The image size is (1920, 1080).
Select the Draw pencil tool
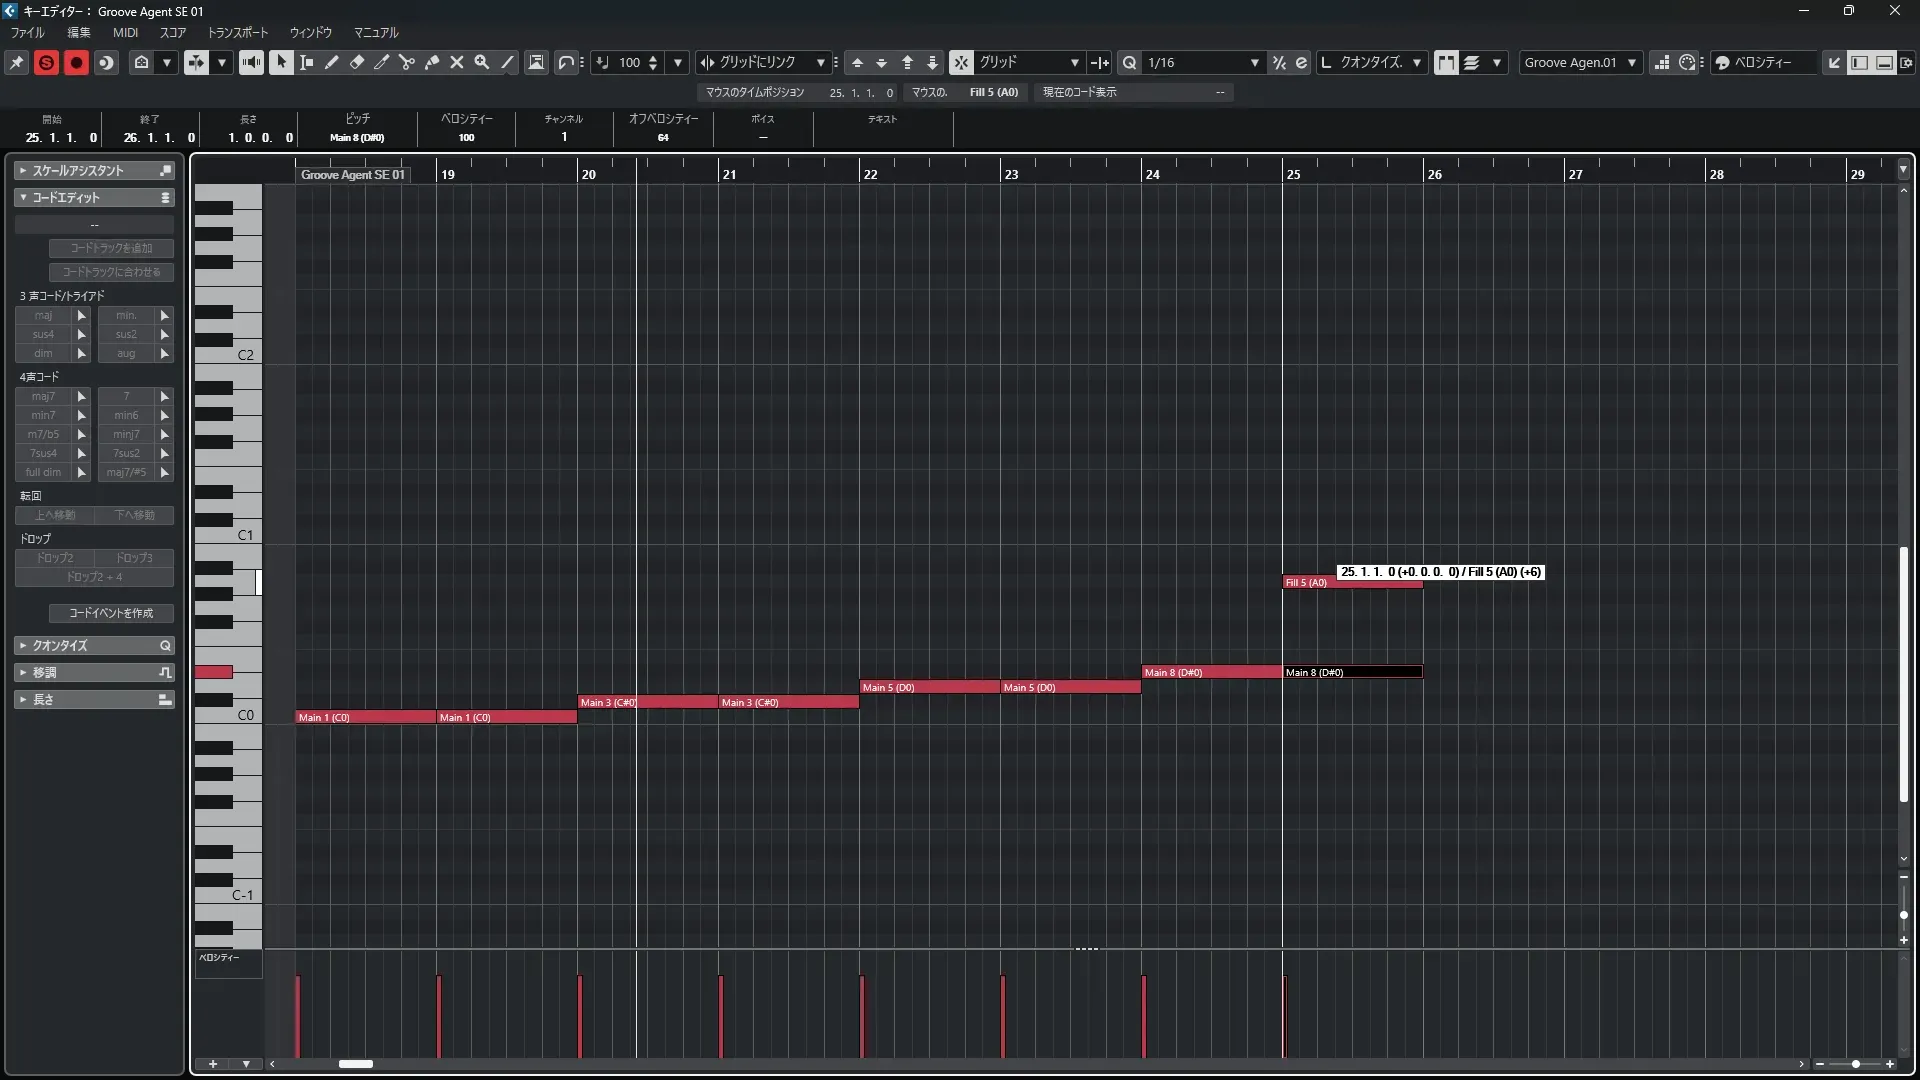coord(331,62)
